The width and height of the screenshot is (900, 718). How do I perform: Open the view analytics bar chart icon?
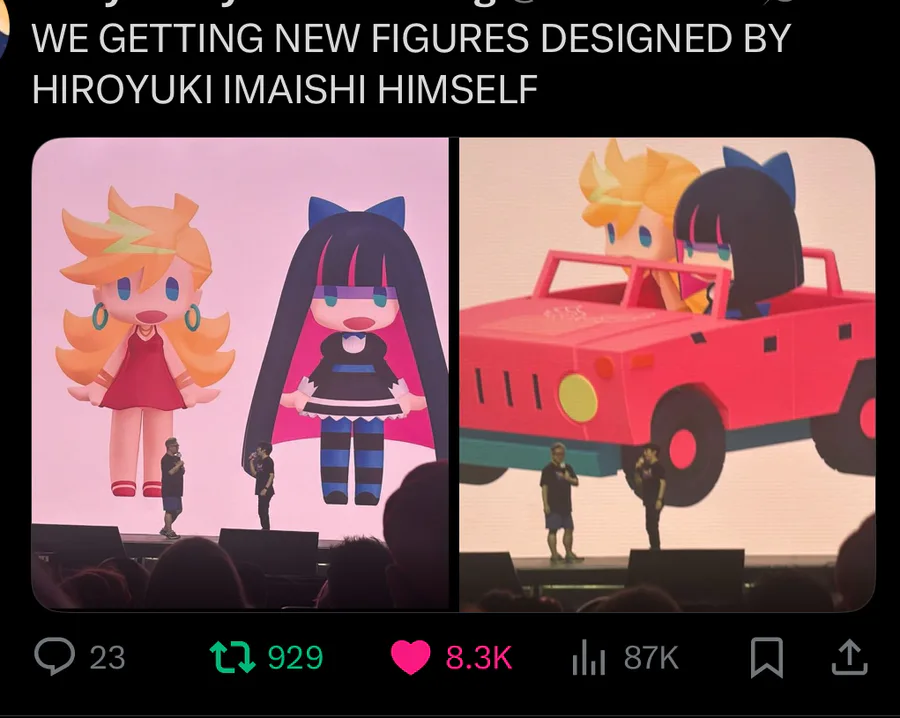tap(588, 658)
